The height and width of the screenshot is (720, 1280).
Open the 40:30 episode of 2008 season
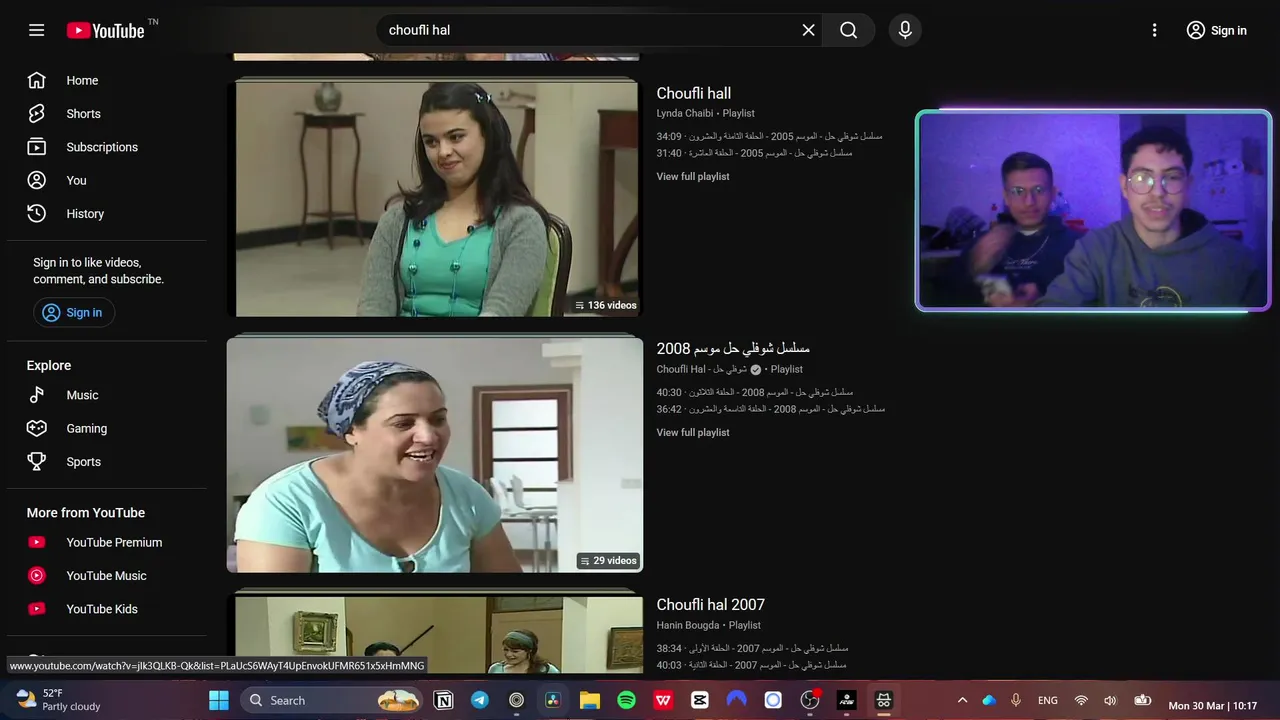click(755, 392)
